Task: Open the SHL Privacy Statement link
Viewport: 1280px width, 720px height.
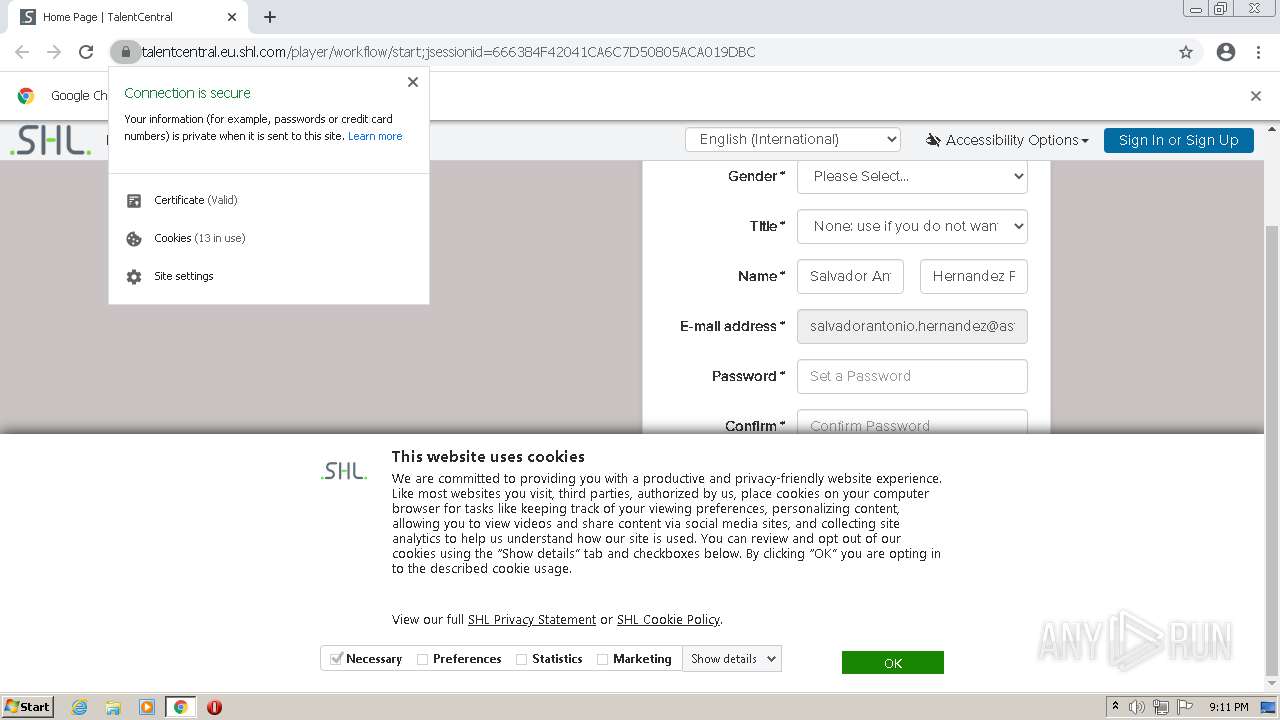Action: [x=532, y=620]
